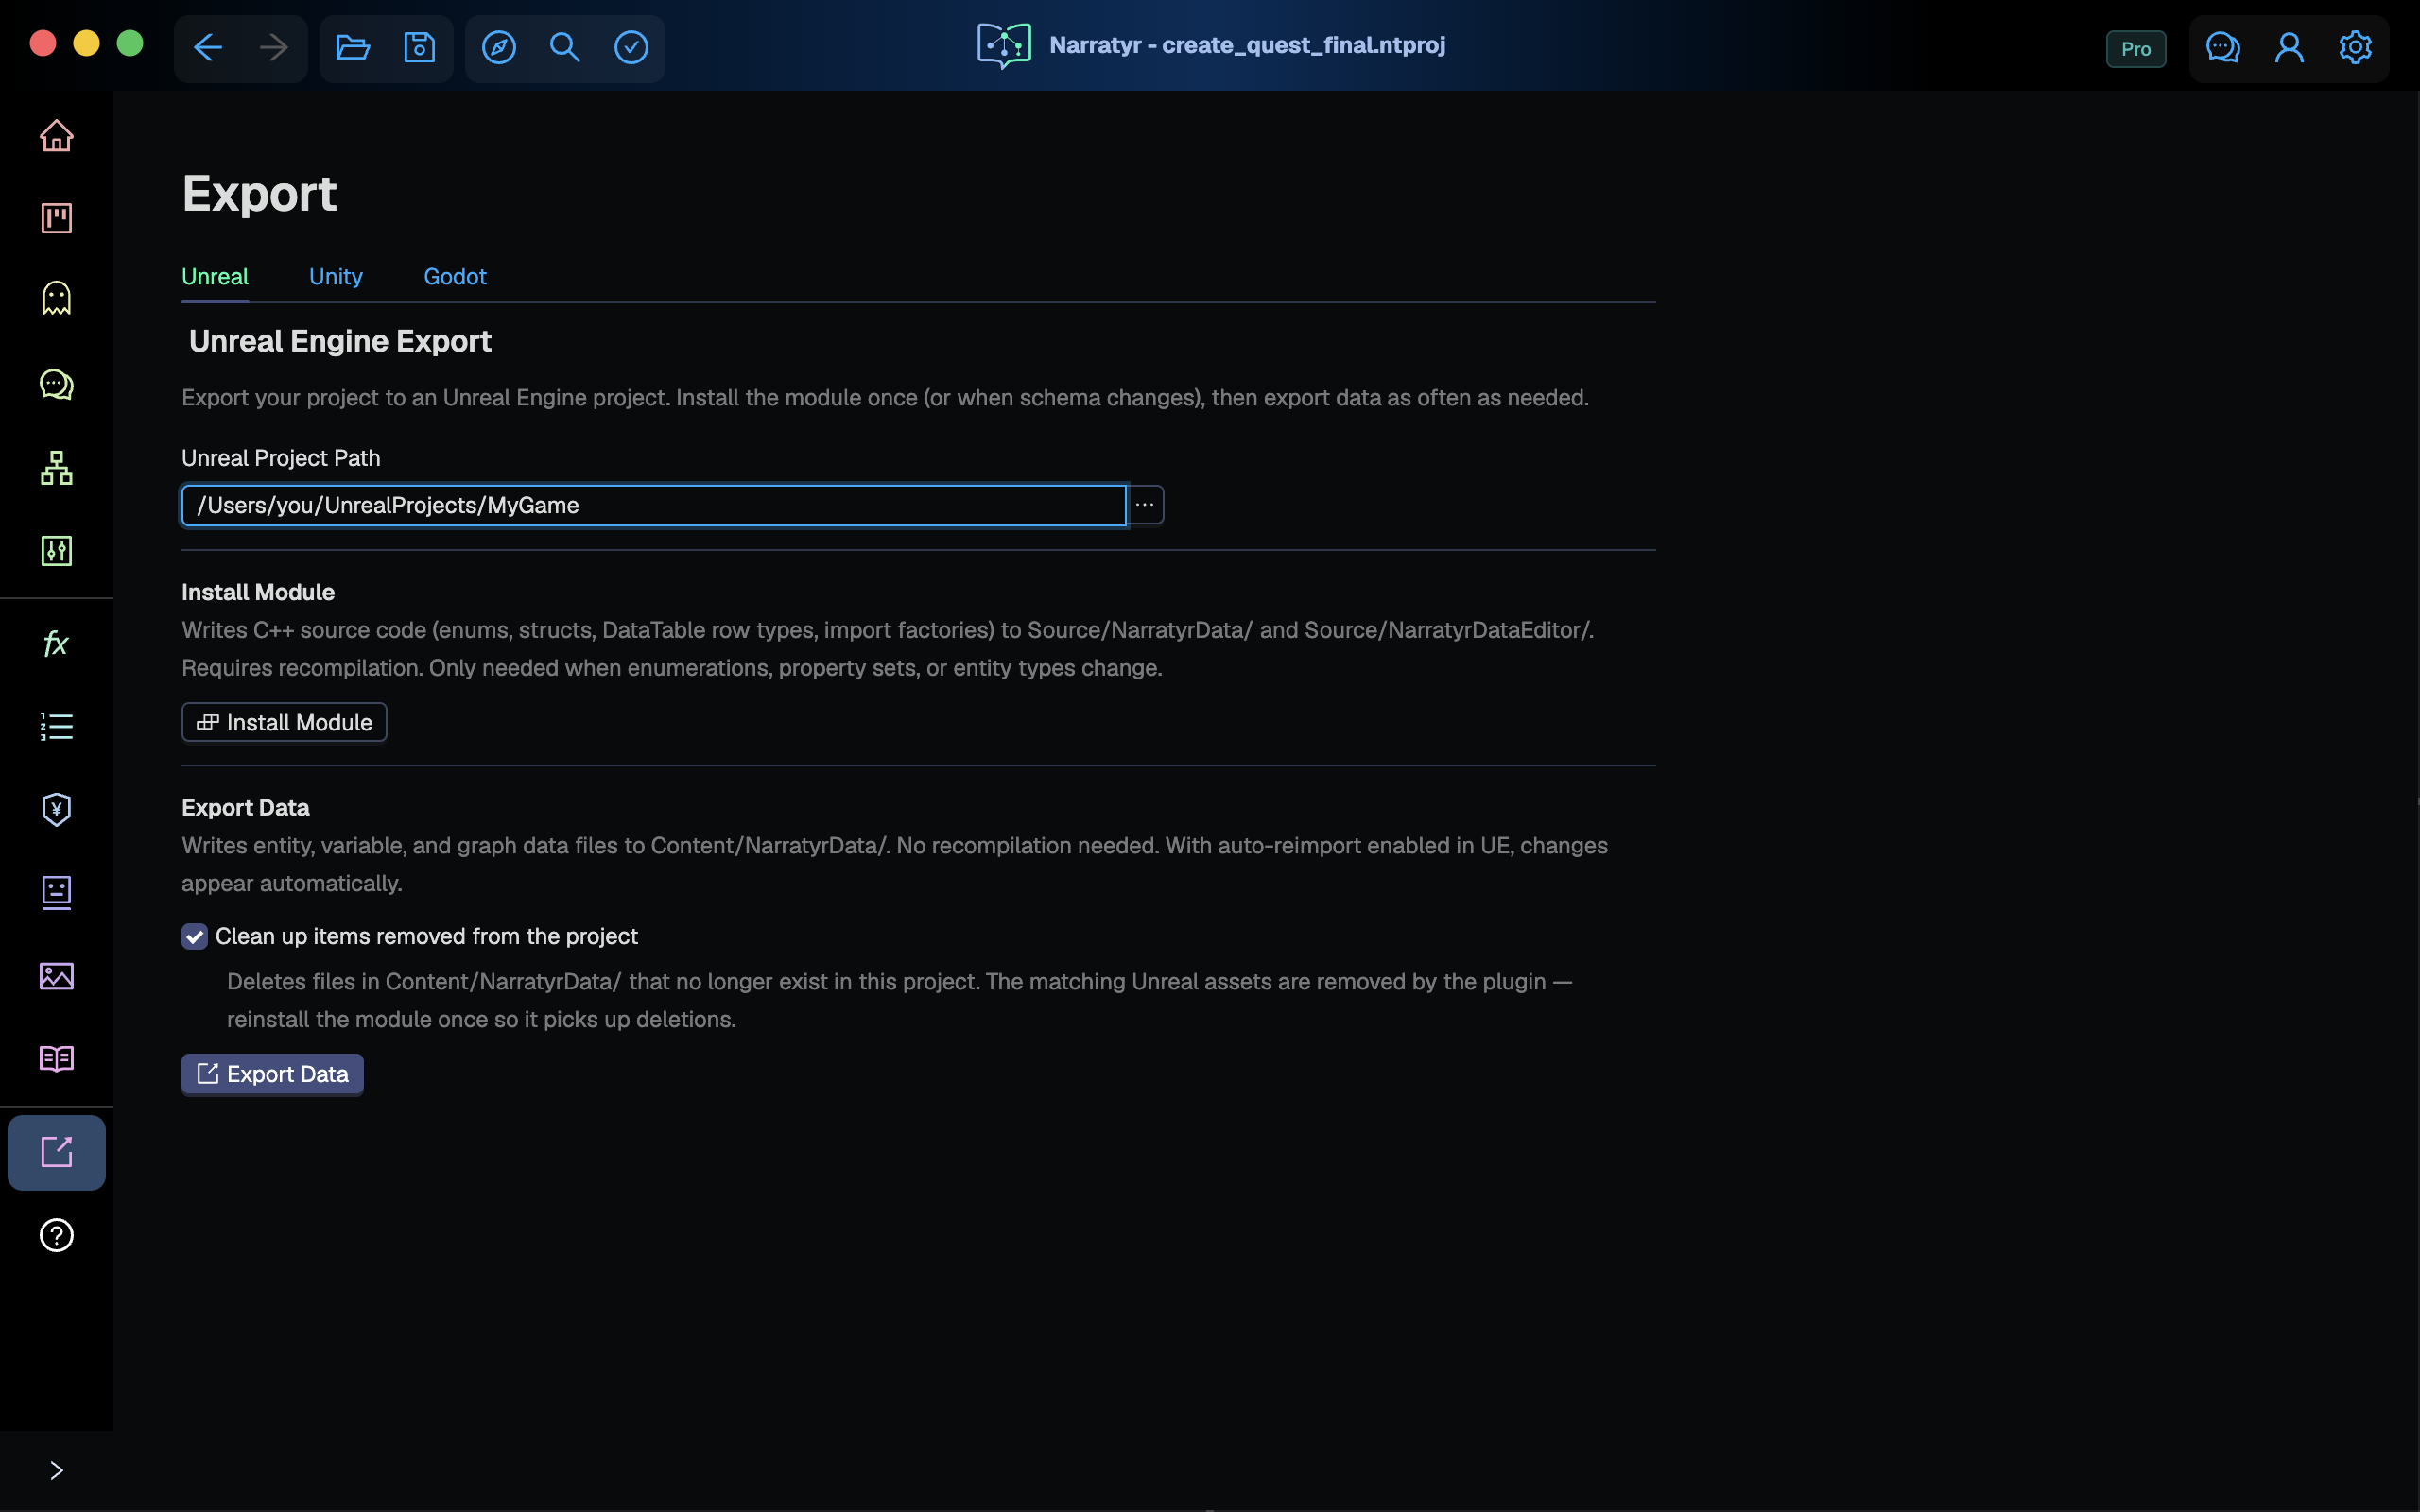This screenshot has width=2420, height=1512.
Task: Open the numbered list icon in sidebar
Action: click(57, 726)
